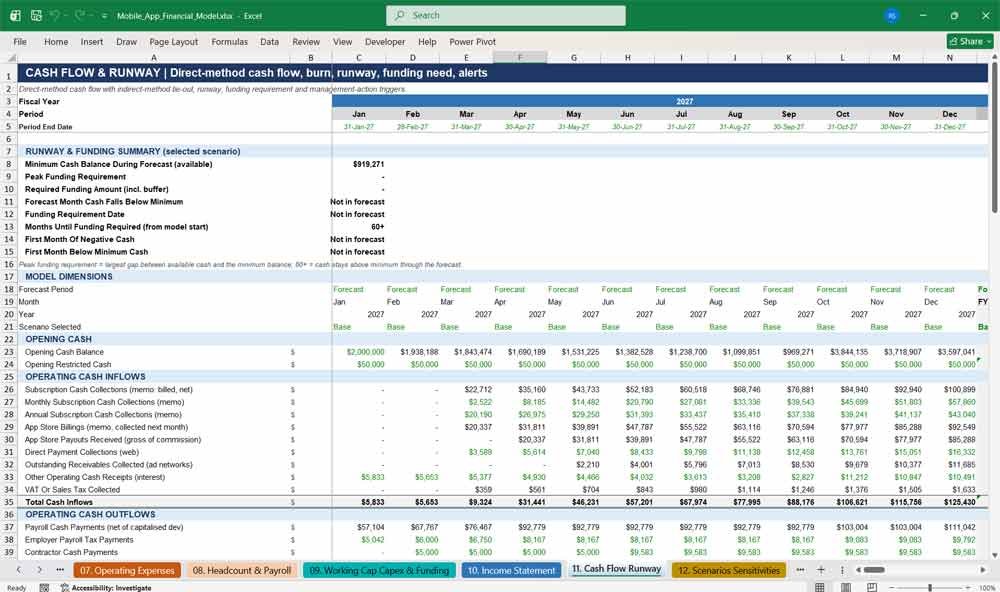This screenshot has width=1000, height=592.
Task: Switch to the Home ribbon tab
Action: coord(56,41)
